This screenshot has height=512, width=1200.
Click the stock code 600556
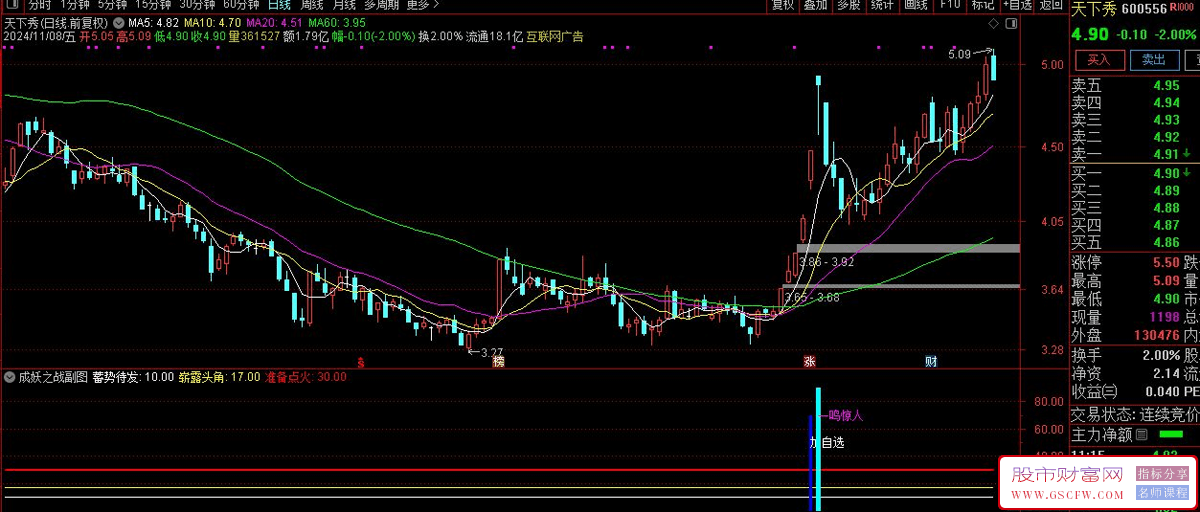pos(1145,9)
